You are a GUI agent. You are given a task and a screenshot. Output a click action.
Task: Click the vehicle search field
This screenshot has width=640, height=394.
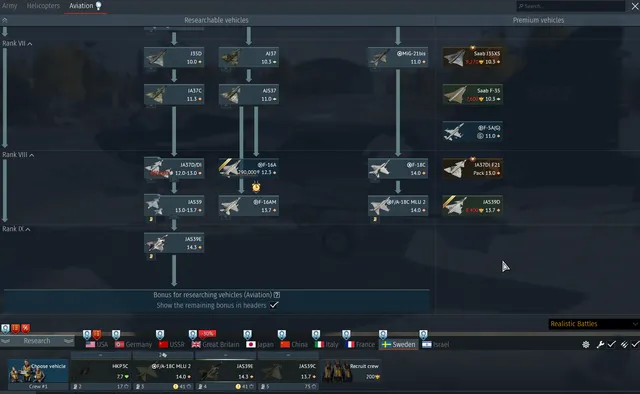click(x=571, y=6)
